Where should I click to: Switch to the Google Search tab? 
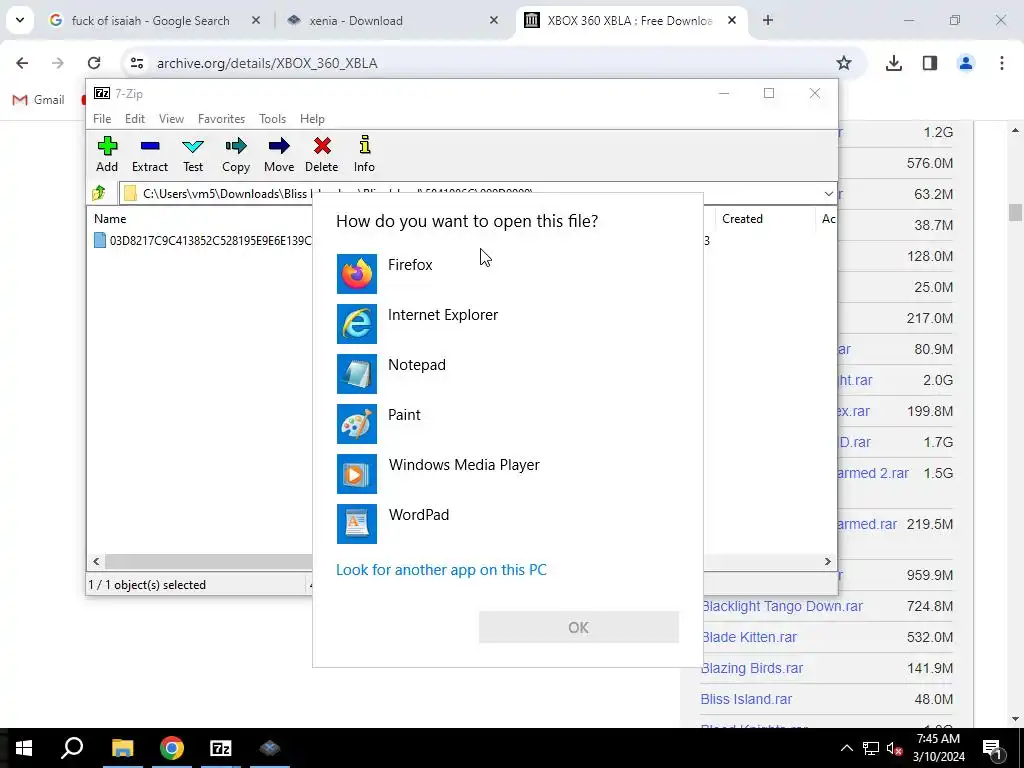coord(150,21)
